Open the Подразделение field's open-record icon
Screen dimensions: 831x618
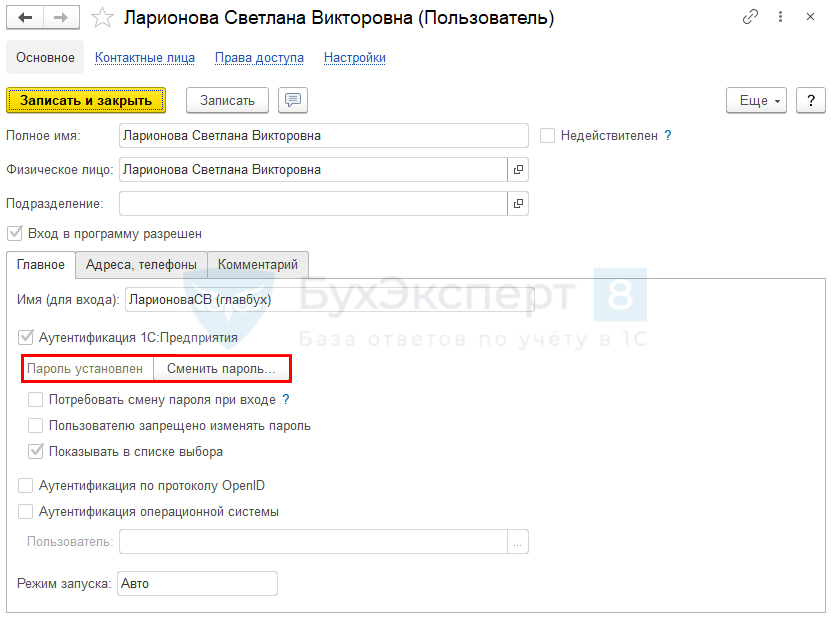[518, 204]
